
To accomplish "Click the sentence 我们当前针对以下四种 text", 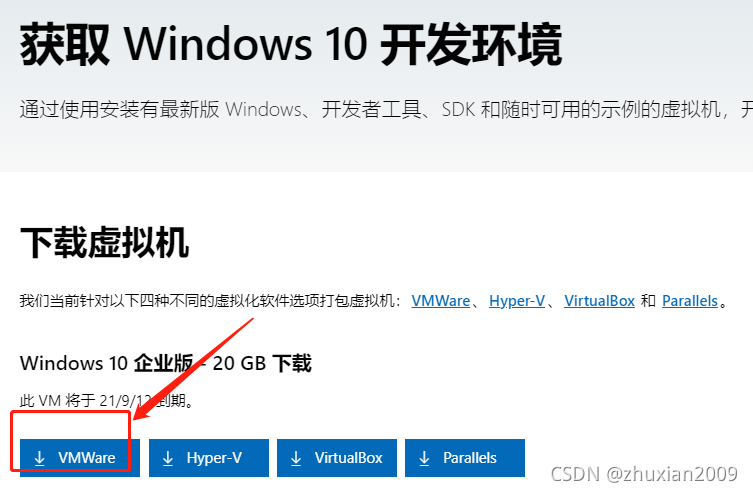I will [210, 301].
